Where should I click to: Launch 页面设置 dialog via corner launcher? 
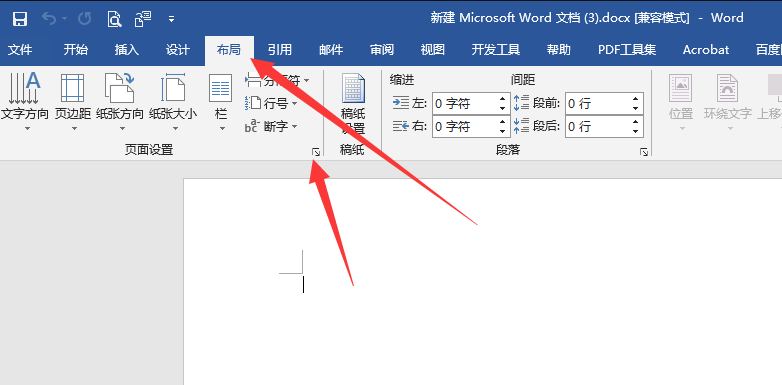[x=316, y=152]
